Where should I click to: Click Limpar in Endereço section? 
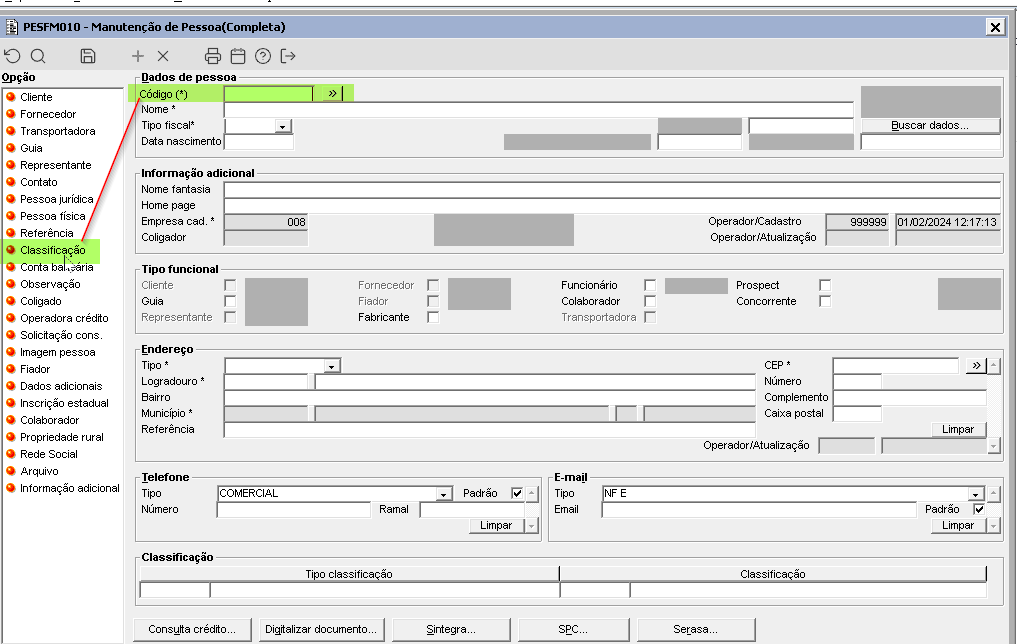958,429
